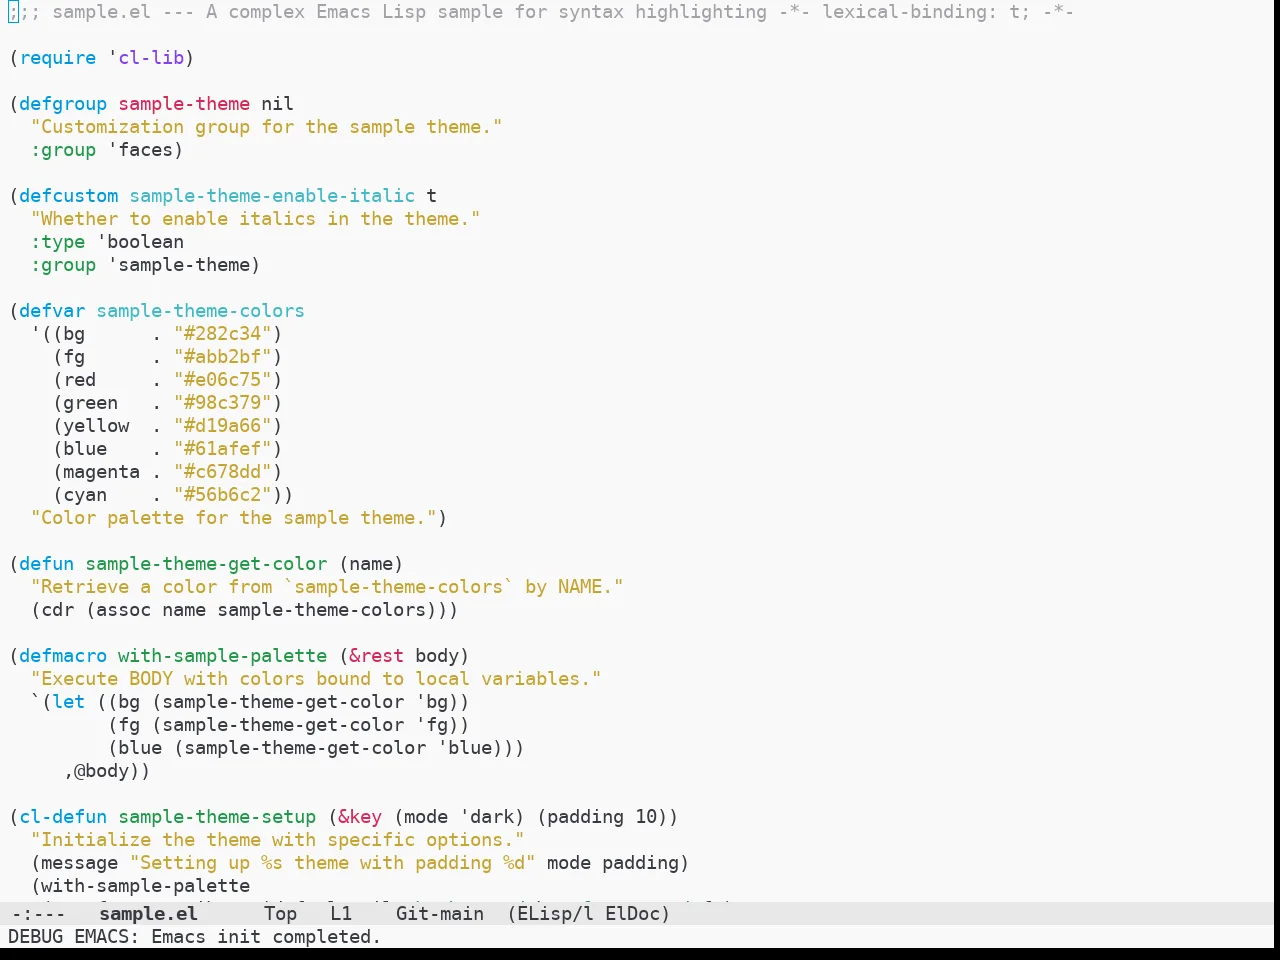Image resolution: width=1280 pixels, height=960 pixels.
Task: Click the color string "#c678dd"
Action: (x=222, y=472)
